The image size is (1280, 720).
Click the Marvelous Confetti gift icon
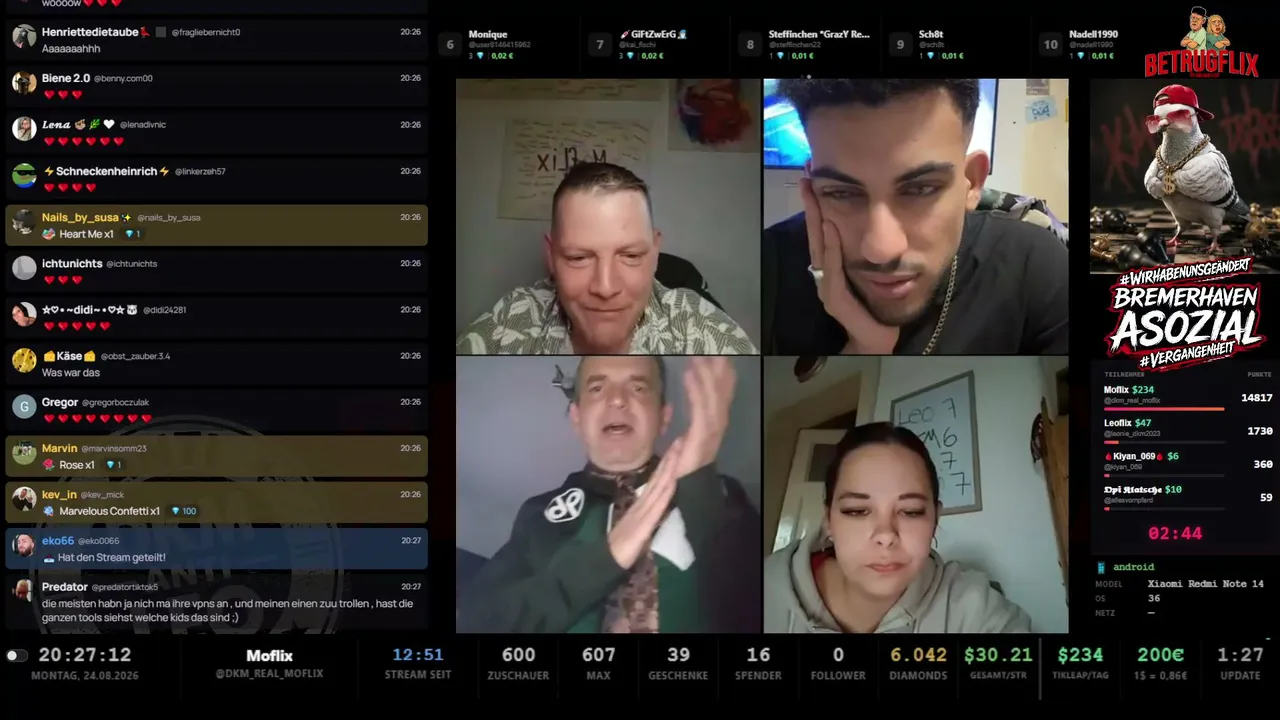(48, 511)
